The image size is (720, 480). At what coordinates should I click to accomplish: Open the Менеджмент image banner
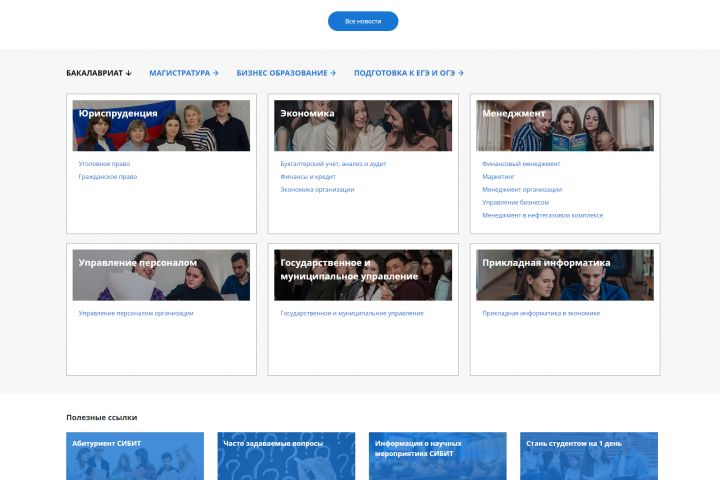[565, 125]
